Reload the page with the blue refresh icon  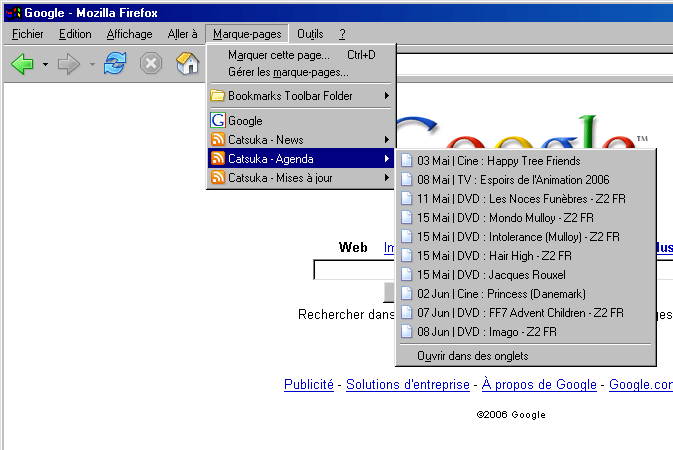pos(115,64)
